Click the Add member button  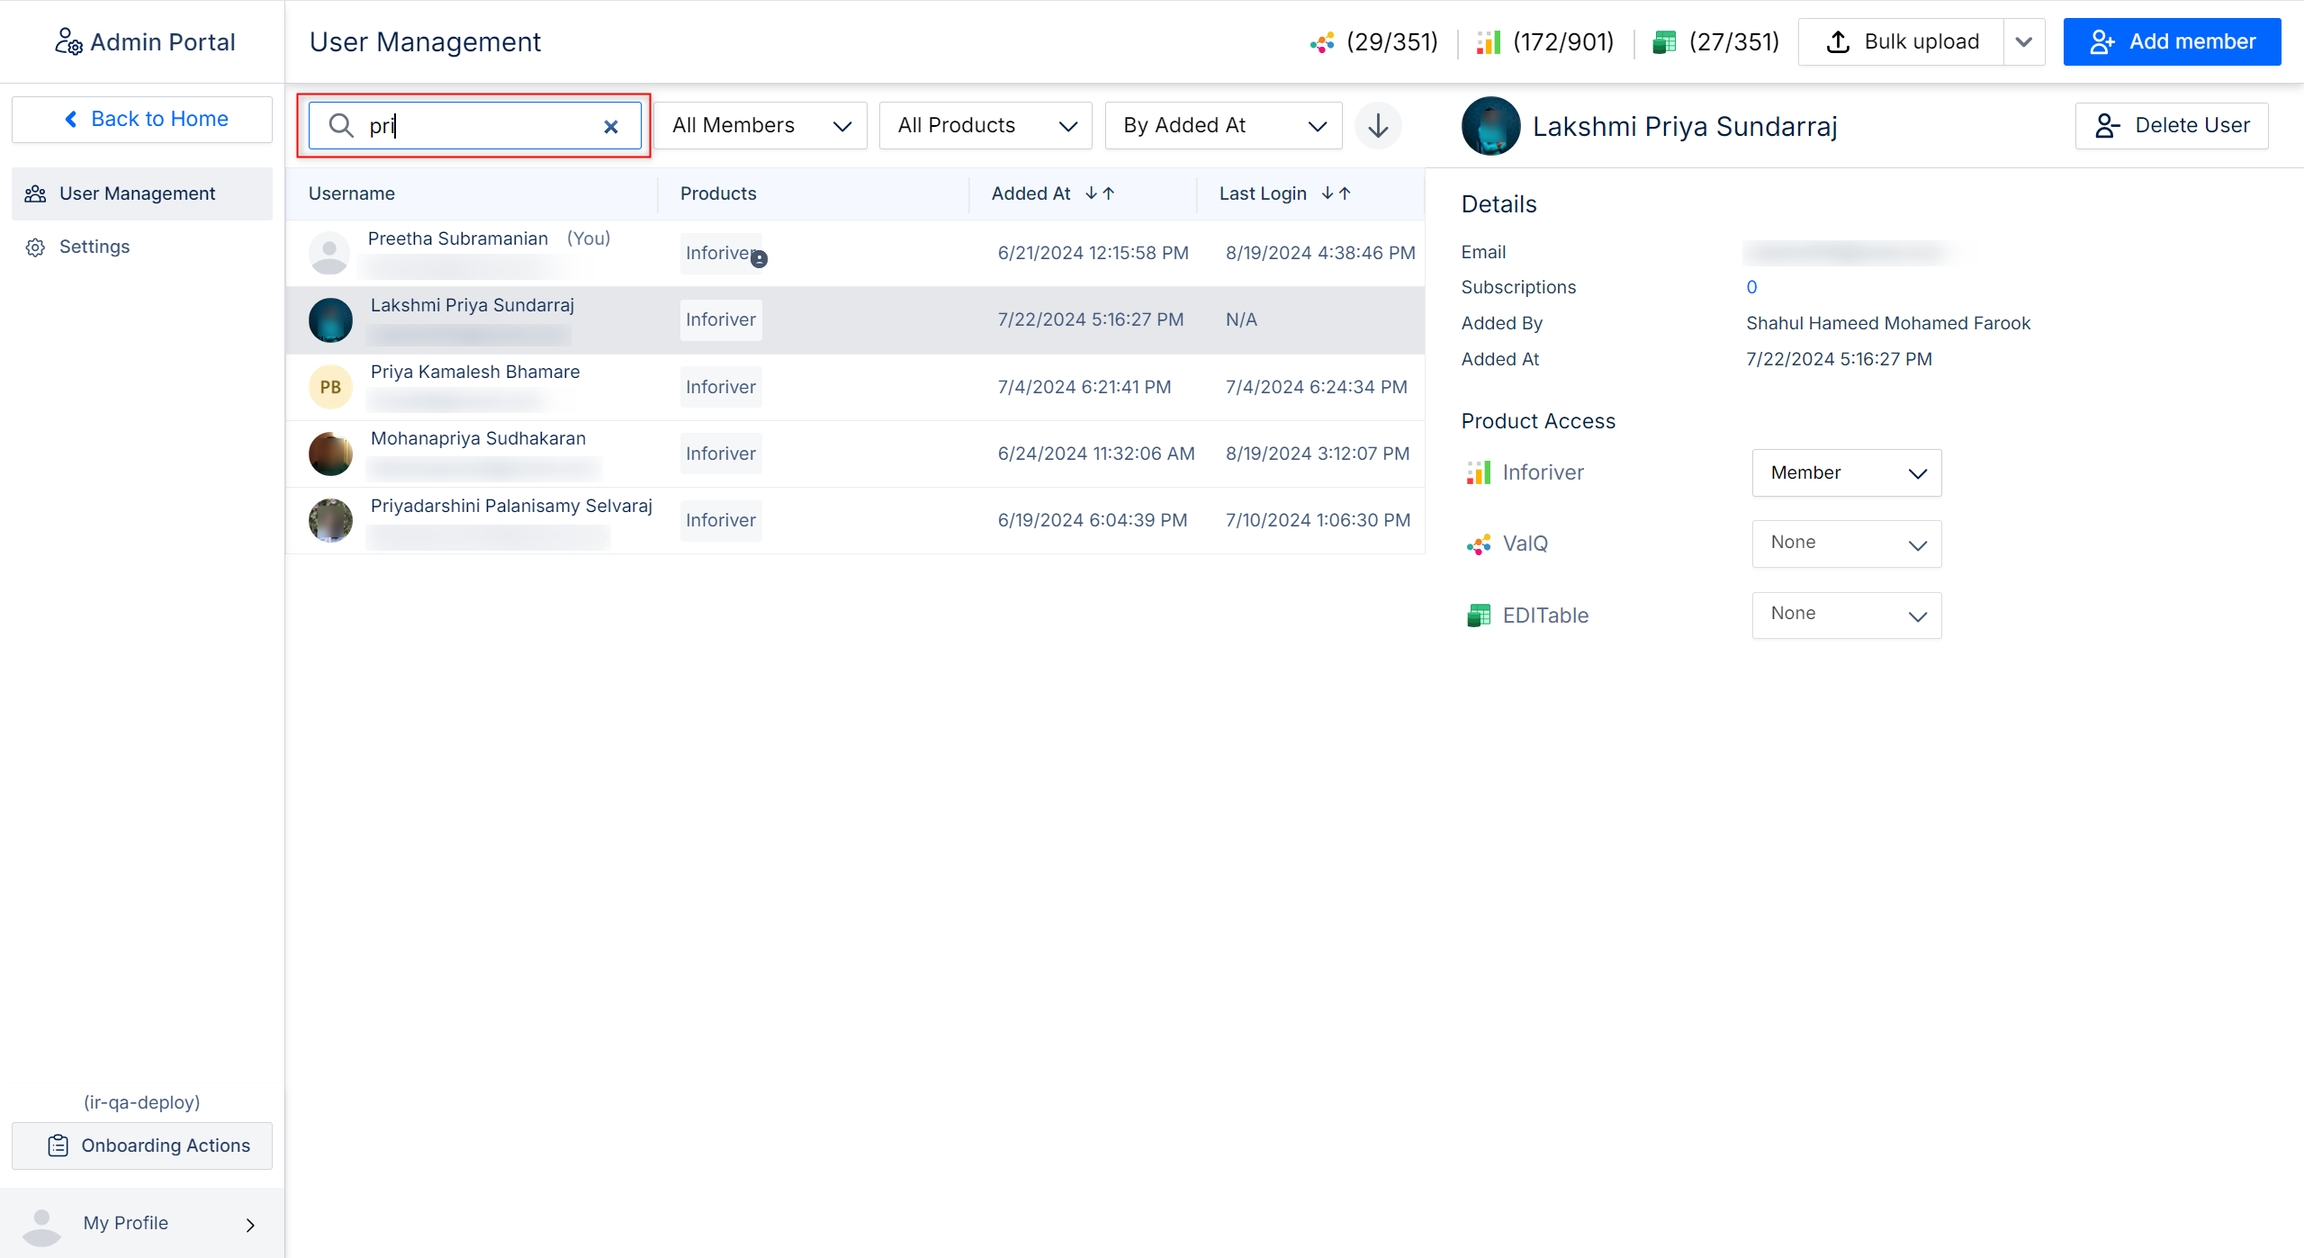point(2171,42)
